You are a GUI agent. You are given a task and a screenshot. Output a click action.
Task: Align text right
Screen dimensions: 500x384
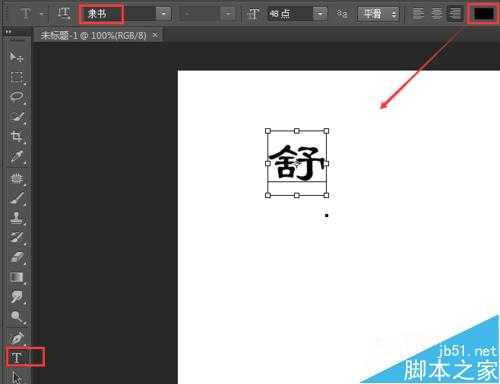point(455,14)
